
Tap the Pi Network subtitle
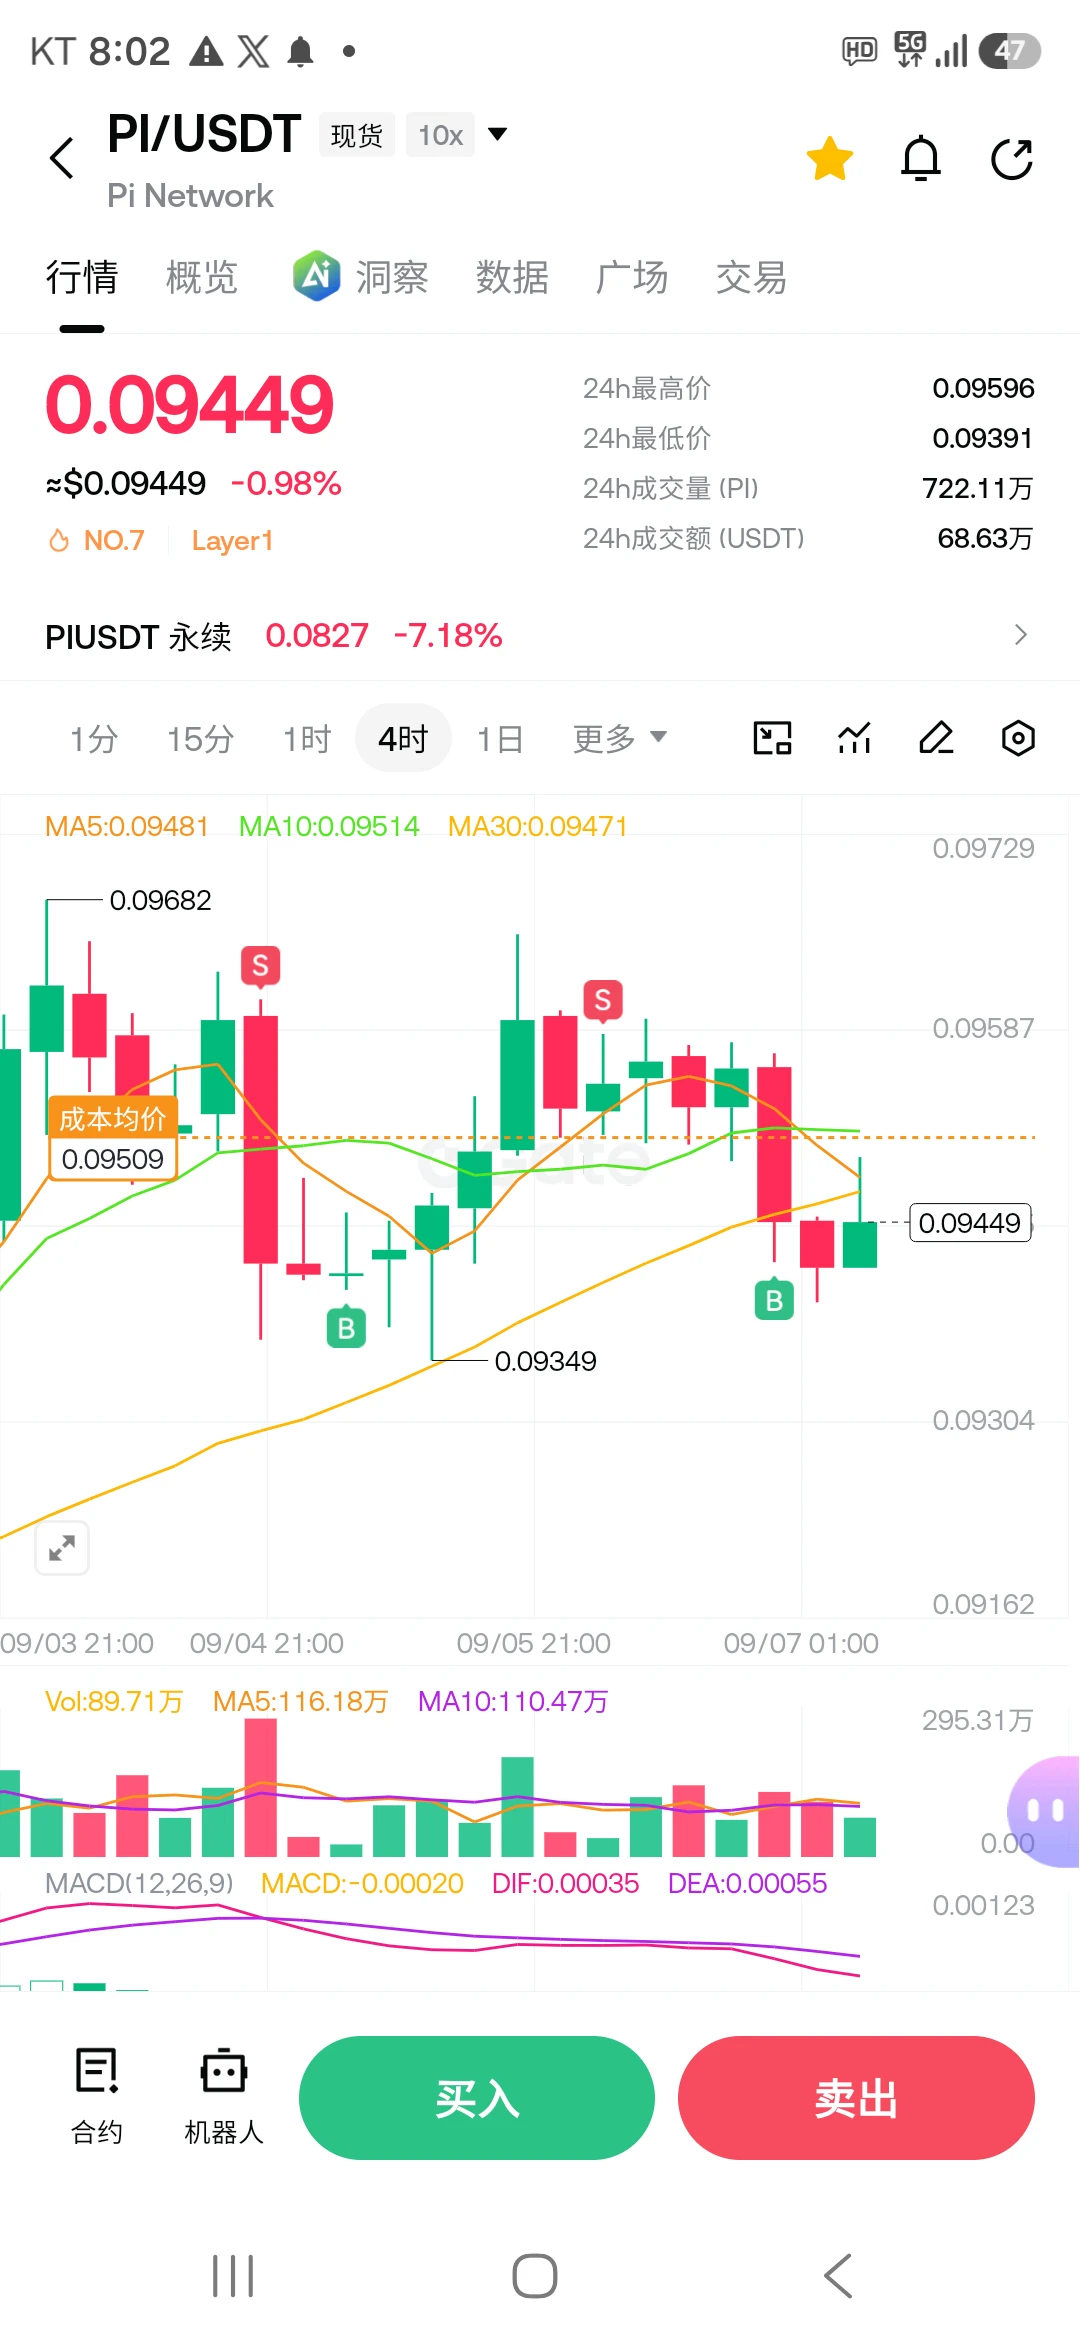190,196
